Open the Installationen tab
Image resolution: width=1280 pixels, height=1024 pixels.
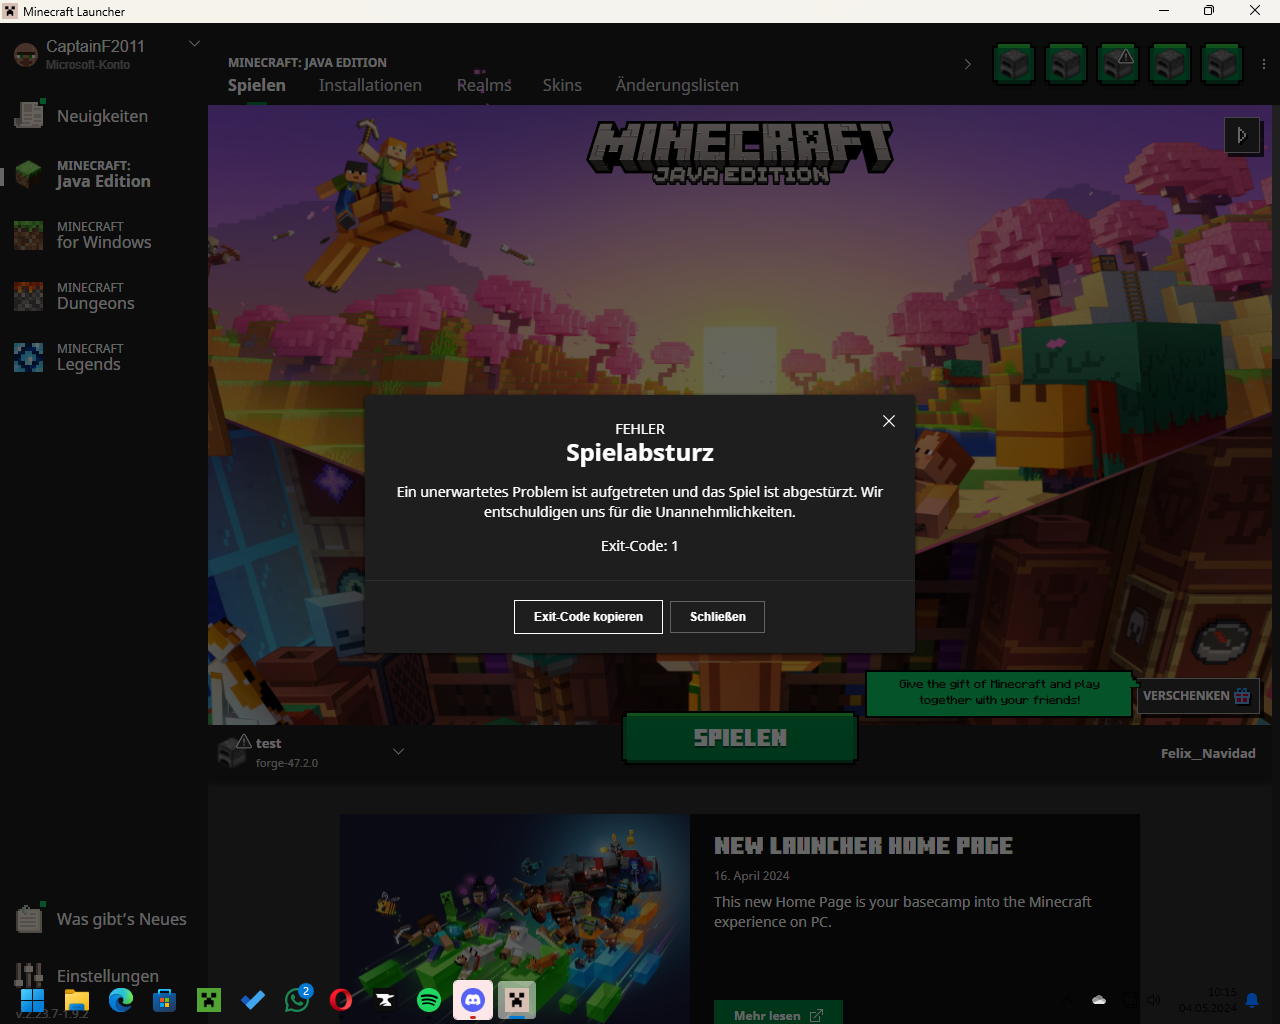pyautogui.click(x=370, y=85)
